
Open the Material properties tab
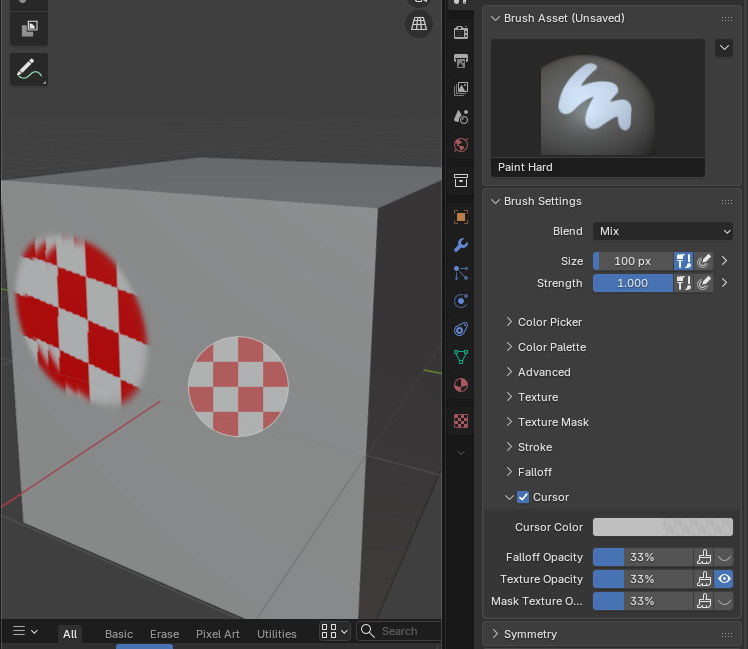(461, 385)
